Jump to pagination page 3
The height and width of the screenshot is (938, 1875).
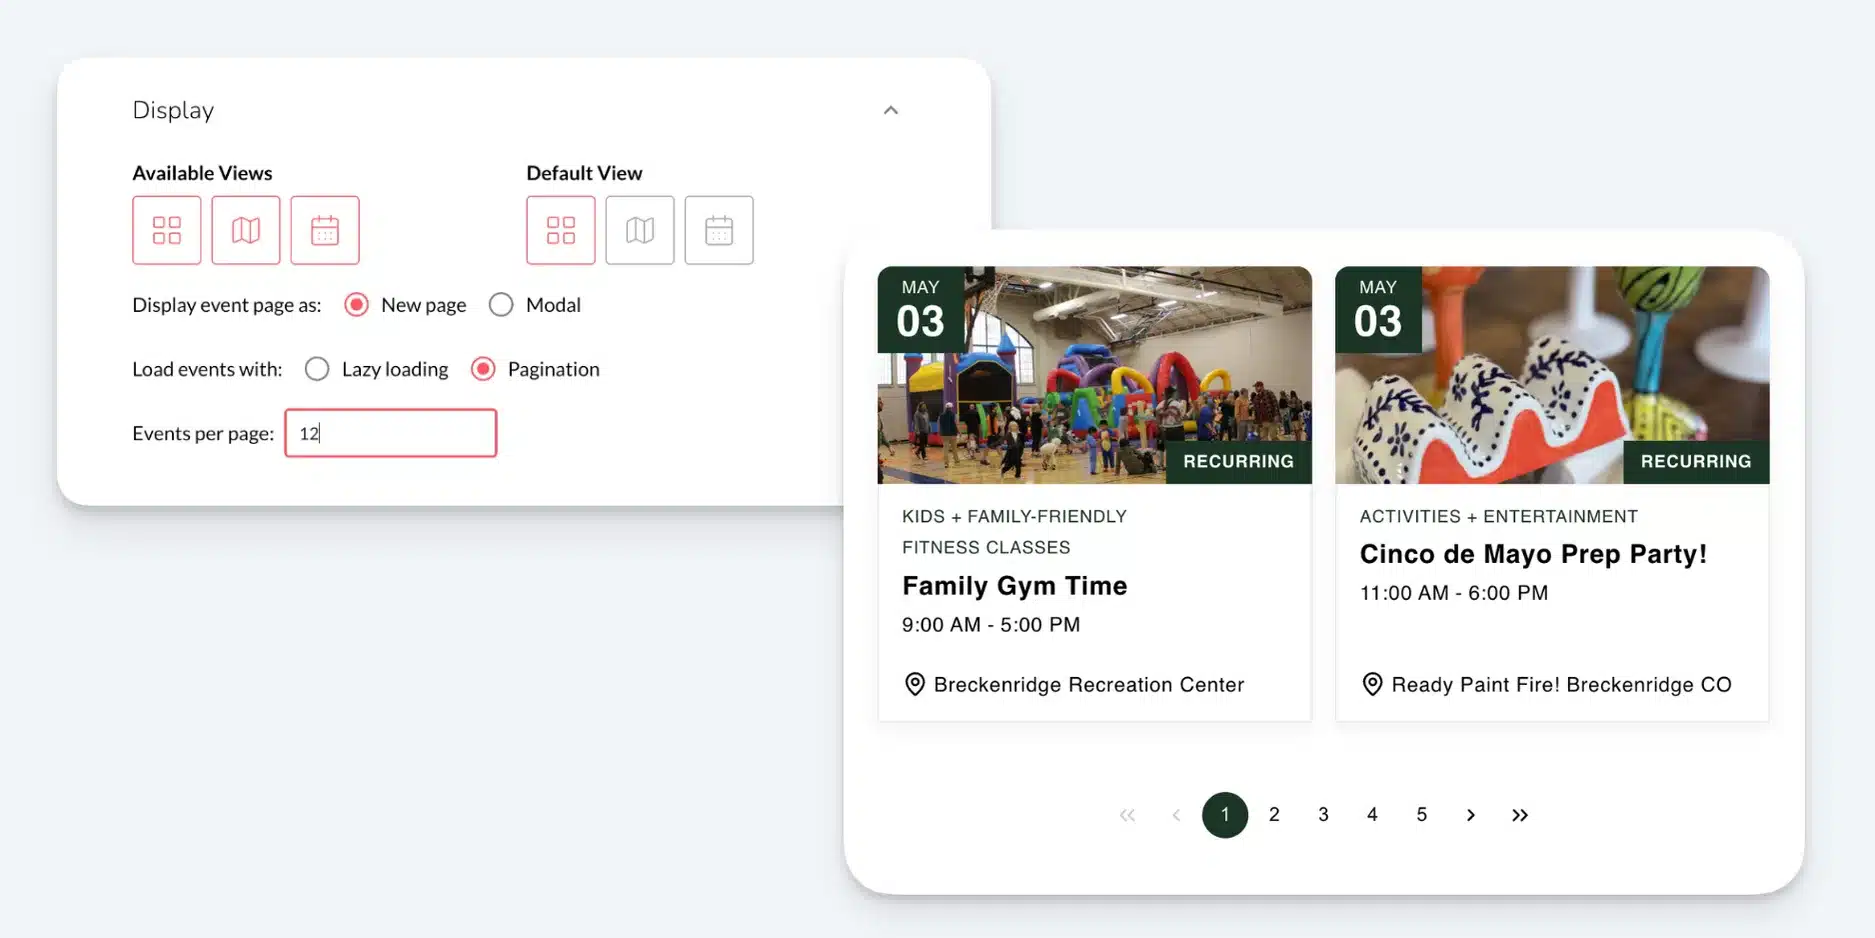tap(1323, 815)
